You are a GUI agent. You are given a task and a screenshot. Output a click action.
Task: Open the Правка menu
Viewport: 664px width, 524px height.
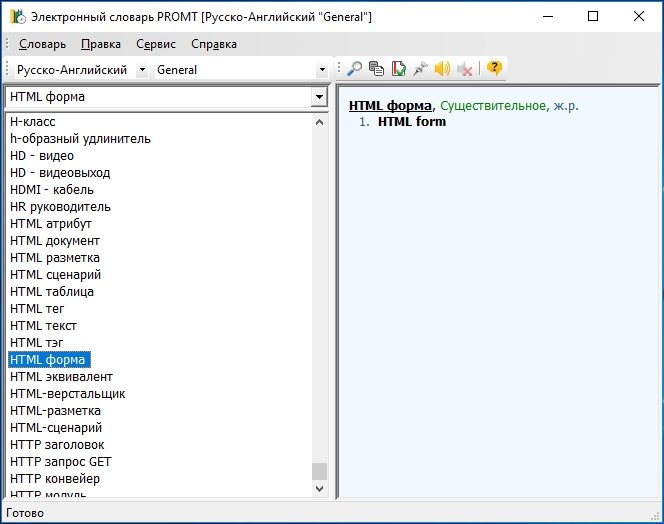[101, 44]
